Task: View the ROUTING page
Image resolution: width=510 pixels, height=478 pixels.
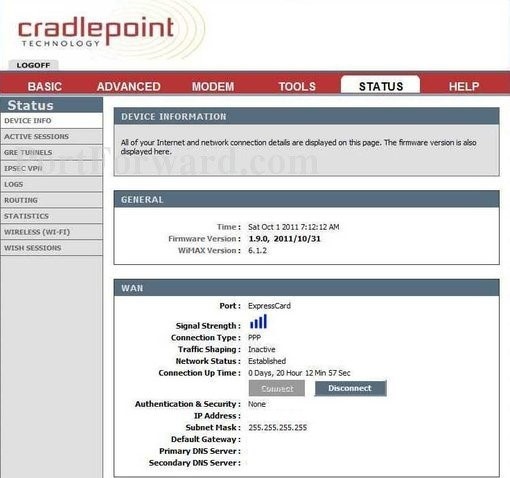Action: (x=51, y=200)
